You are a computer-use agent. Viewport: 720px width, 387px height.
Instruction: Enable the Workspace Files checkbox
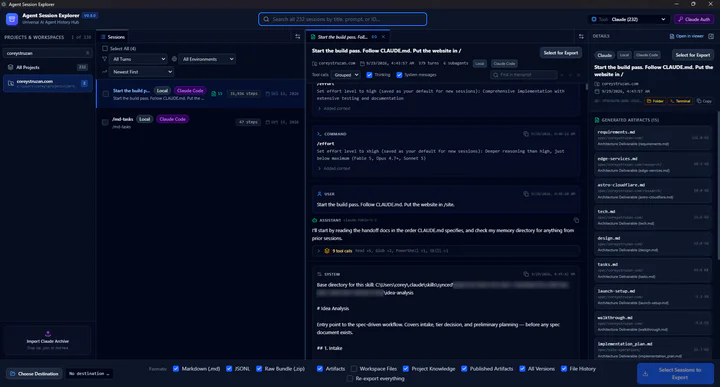coord(354,369)
